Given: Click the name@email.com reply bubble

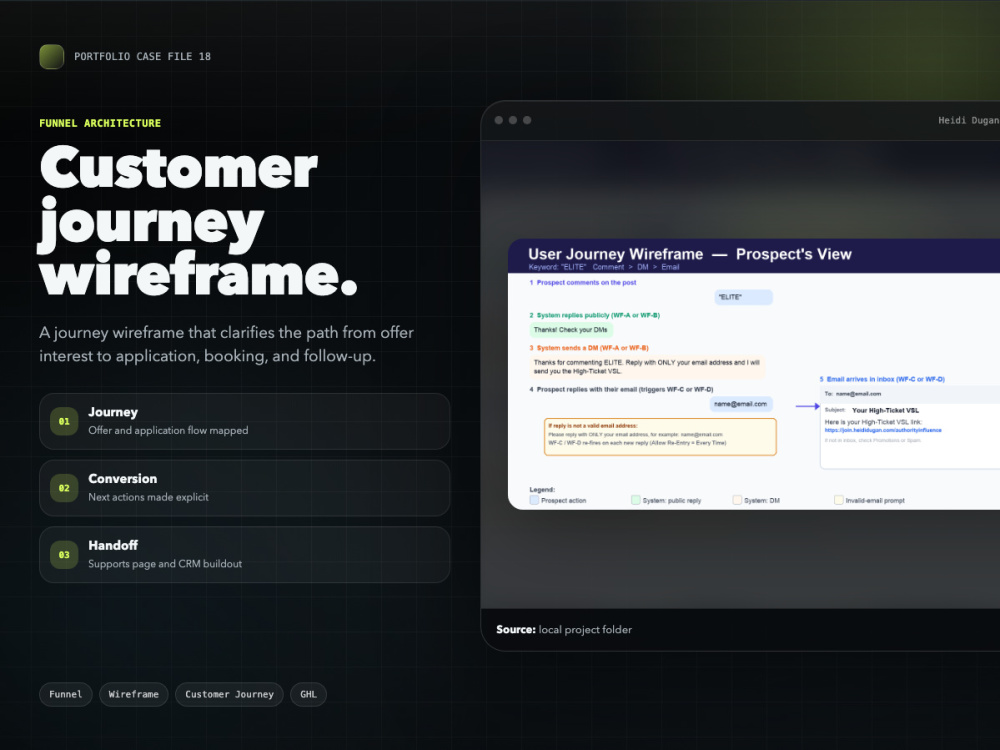Looking at the screenshot, I should (741, 404).
